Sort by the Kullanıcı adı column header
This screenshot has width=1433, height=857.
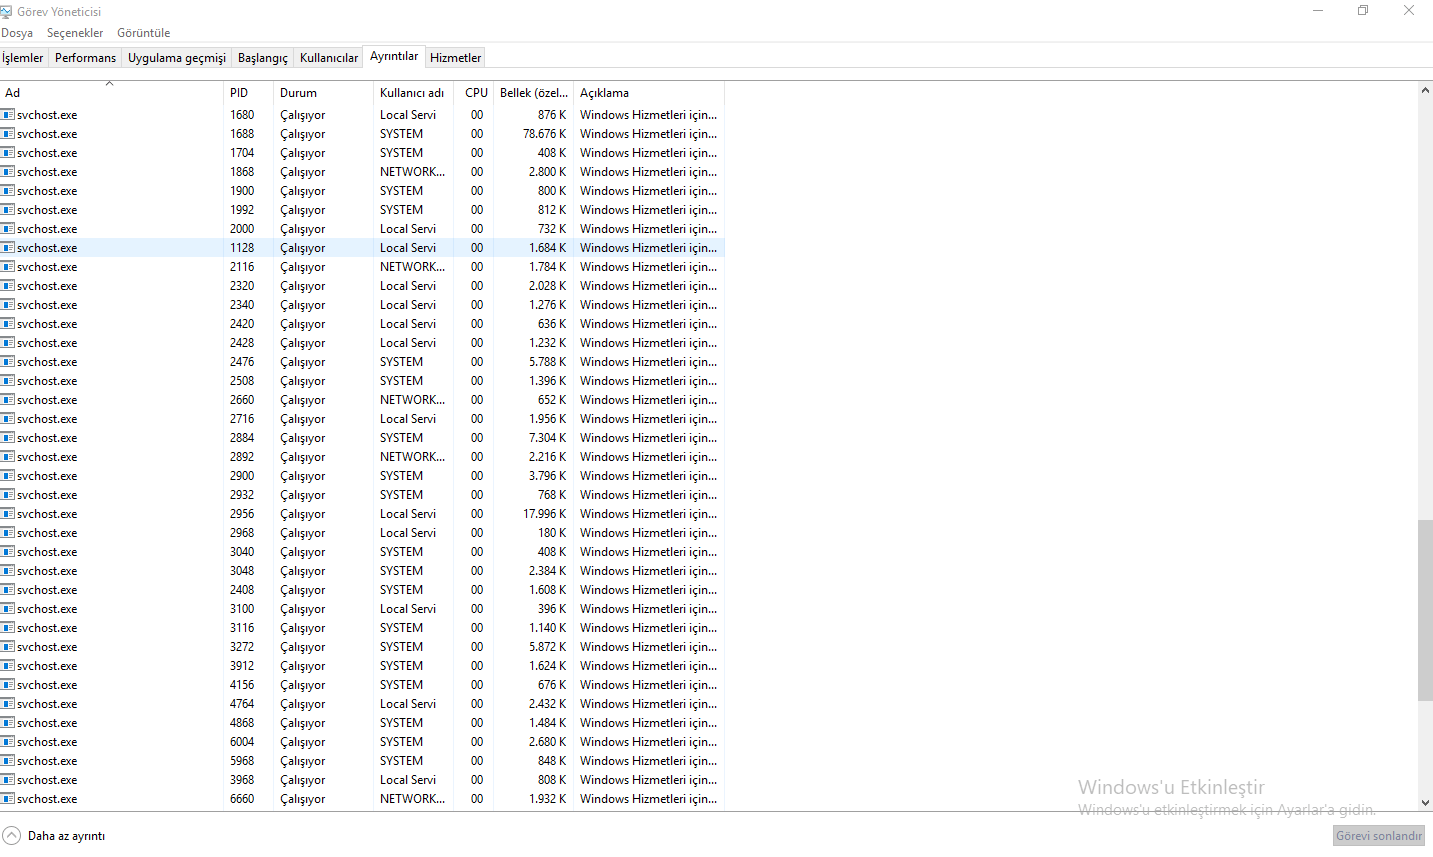(x=413, y=93)
